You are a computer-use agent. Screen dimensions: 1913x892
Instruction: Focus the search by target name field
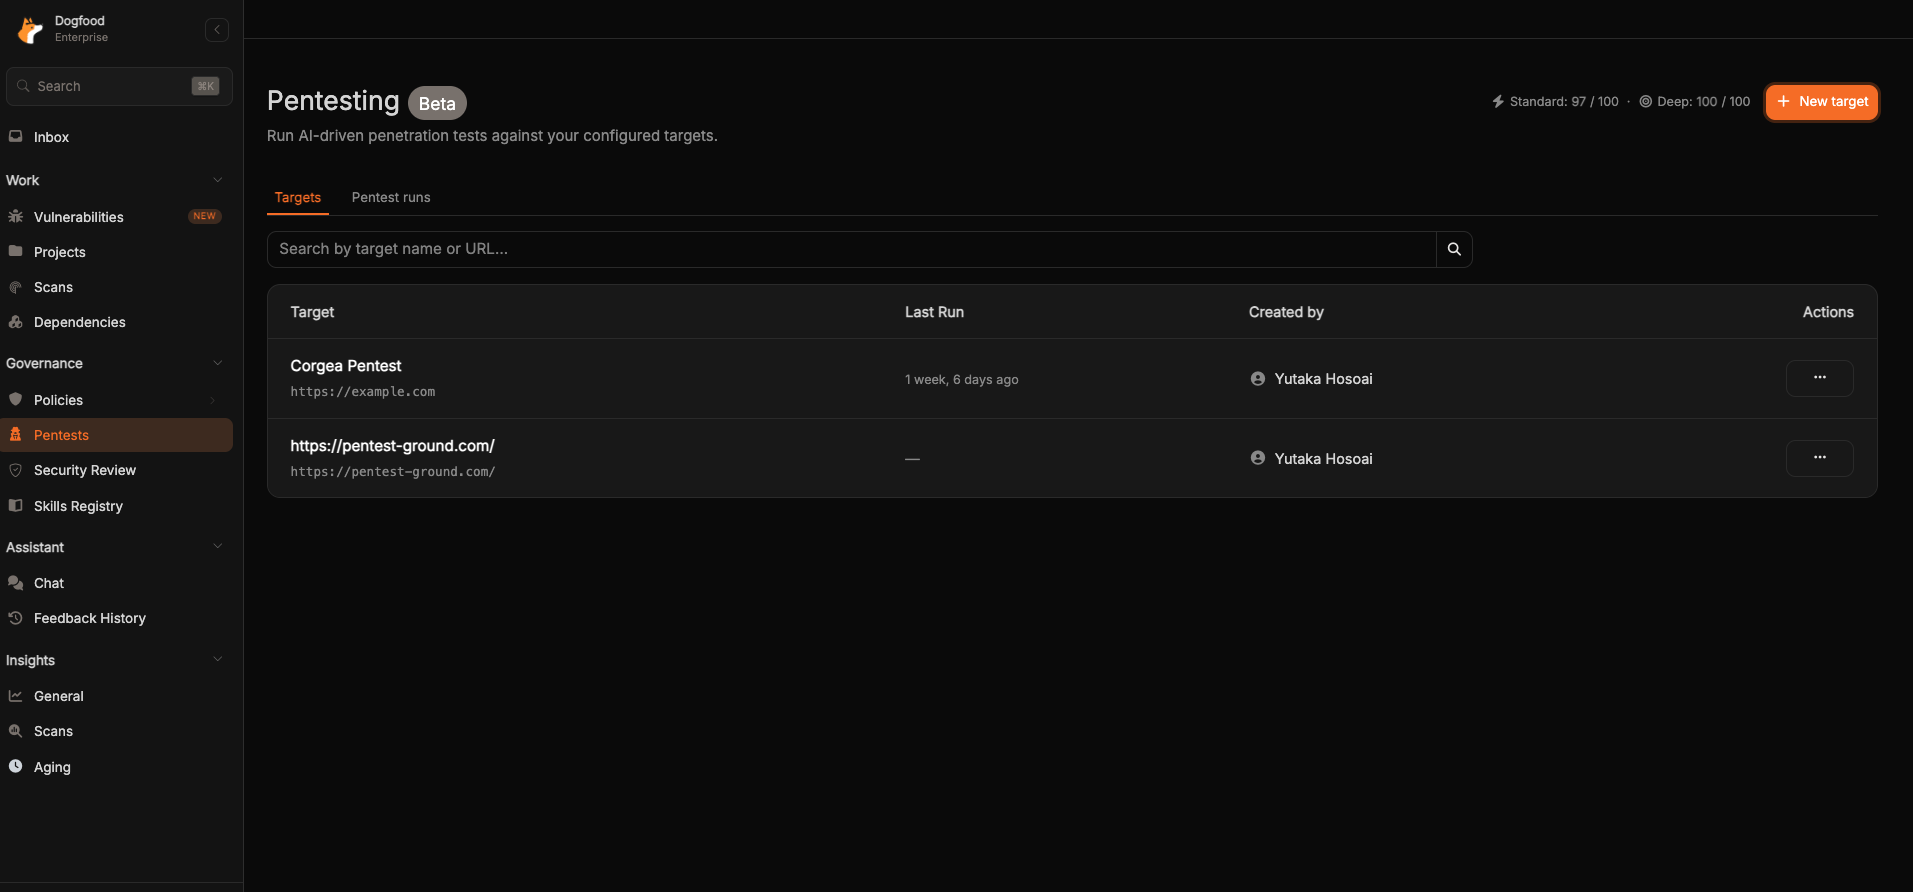click(851, 249)
